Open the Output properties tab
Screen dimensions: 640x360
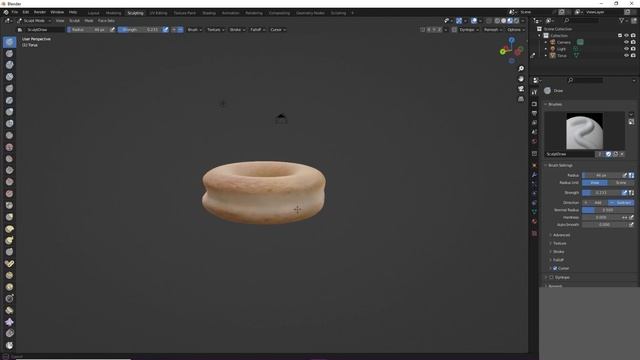pos(534,113)
